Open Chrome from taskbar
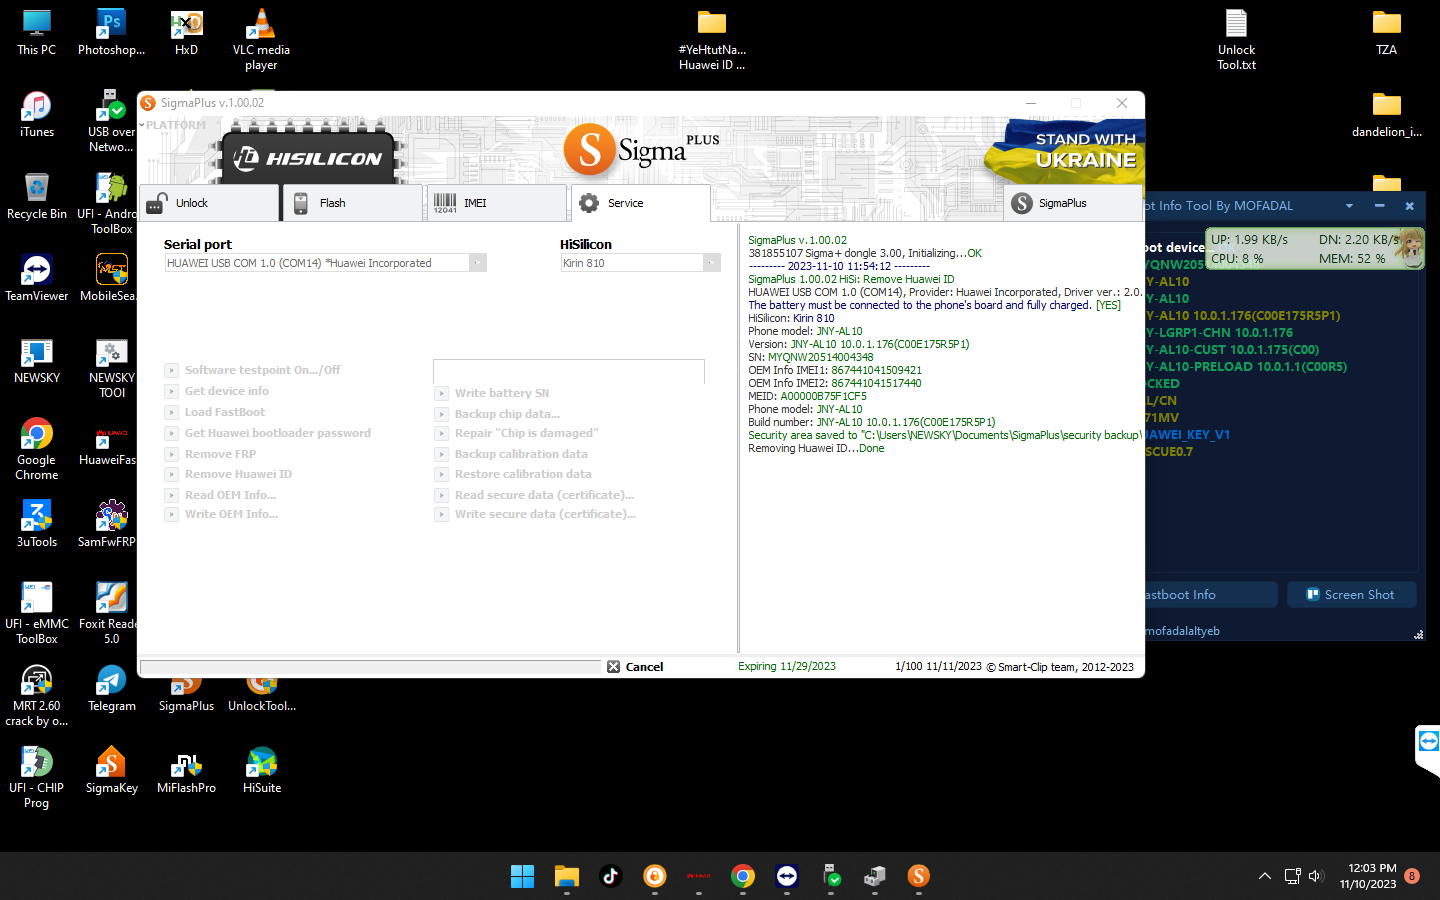The width and height of the screenshot is (1440, 900). (743, 876)
